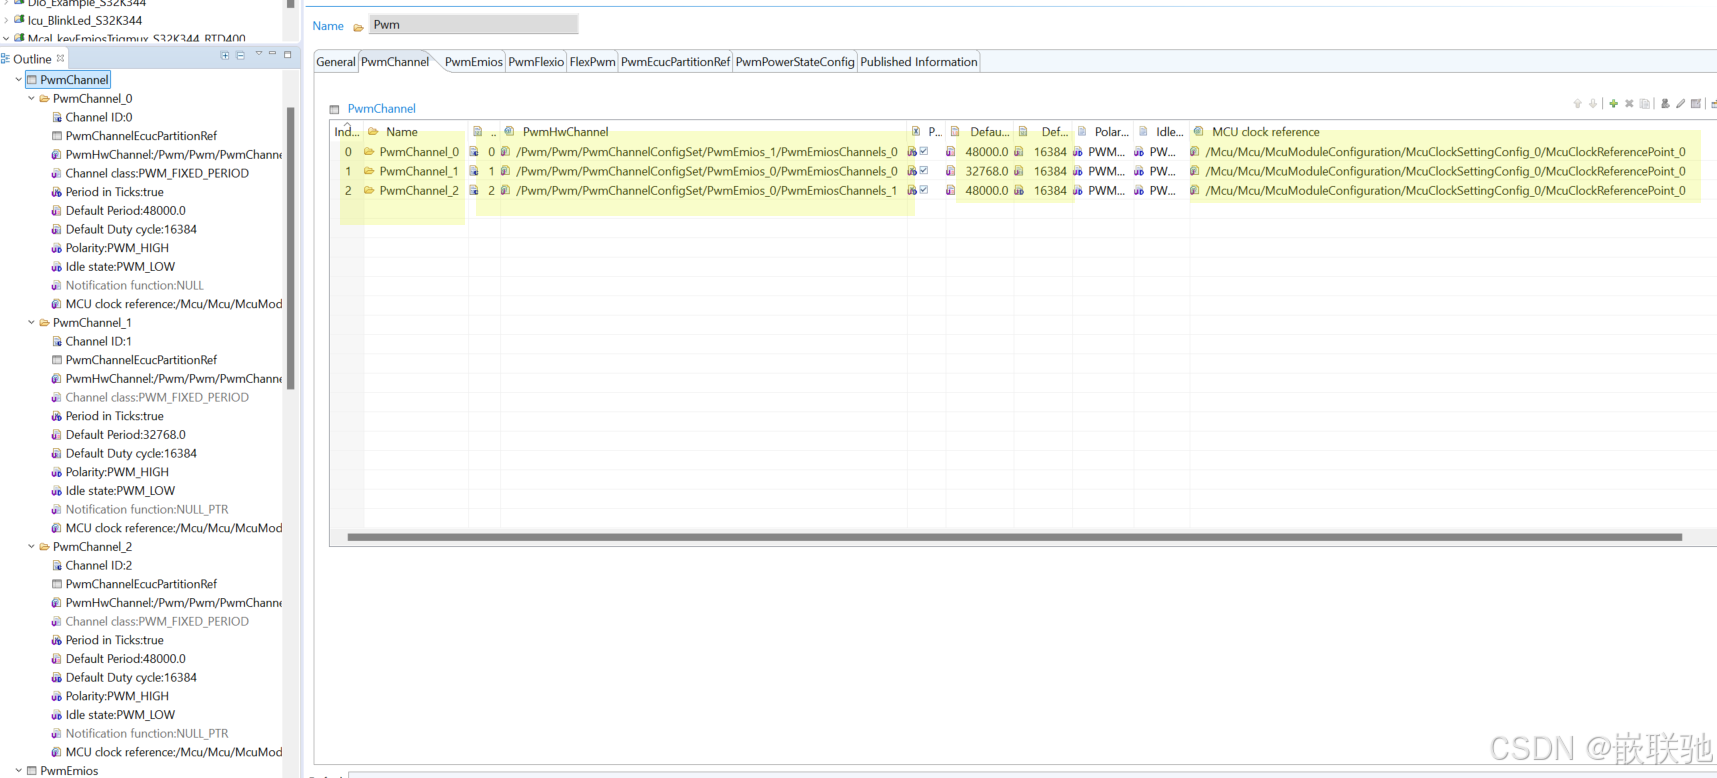The image size is (1717, 778).
Task: Click the Move Down arrow icon in PwmChannel toolbar
Action: pyautogui.click(x=1593, y=103)
